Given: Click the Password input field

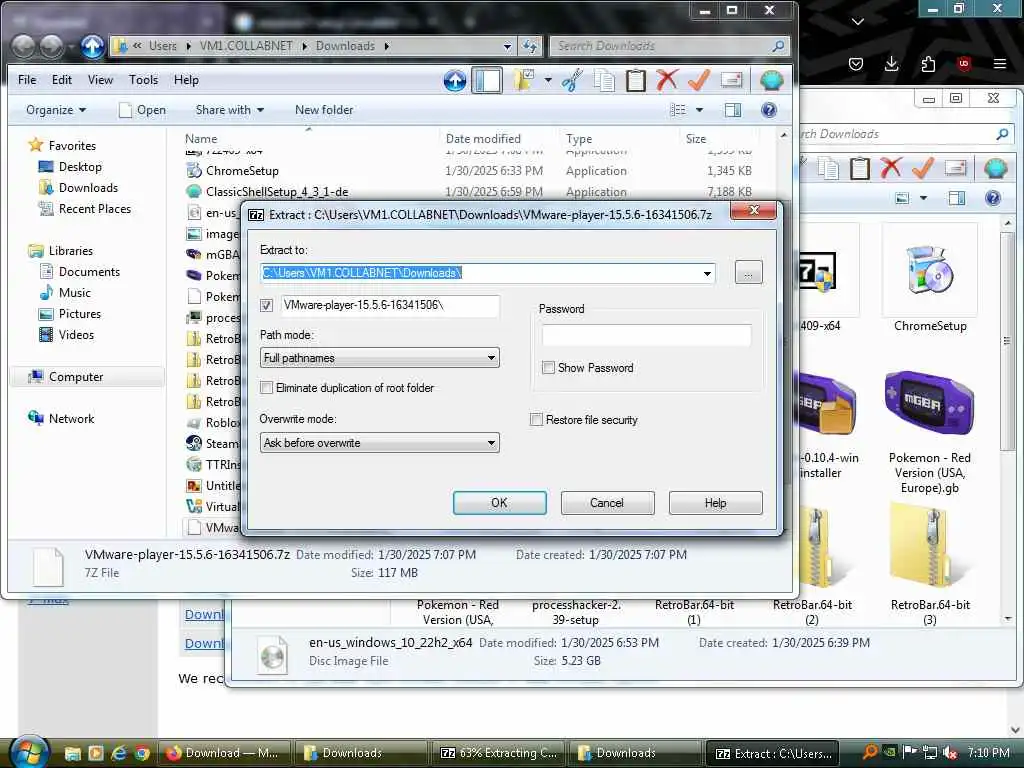Looking at the screenshot, I should point(647,335).
